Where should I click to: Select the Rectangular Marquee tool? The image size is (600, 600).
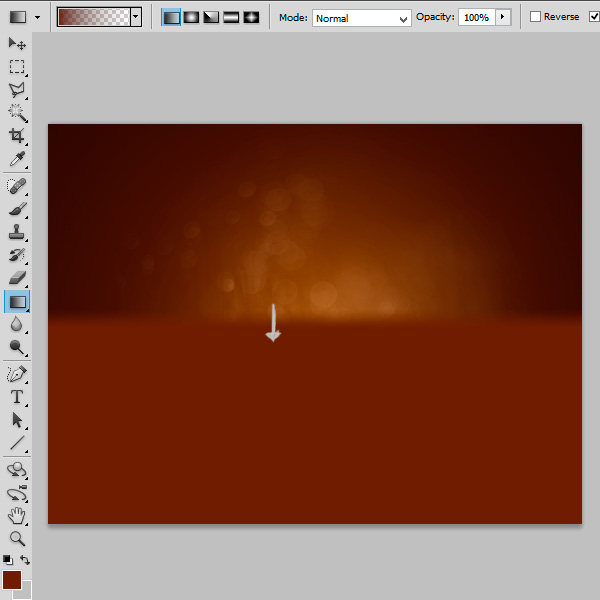point(17,67)
